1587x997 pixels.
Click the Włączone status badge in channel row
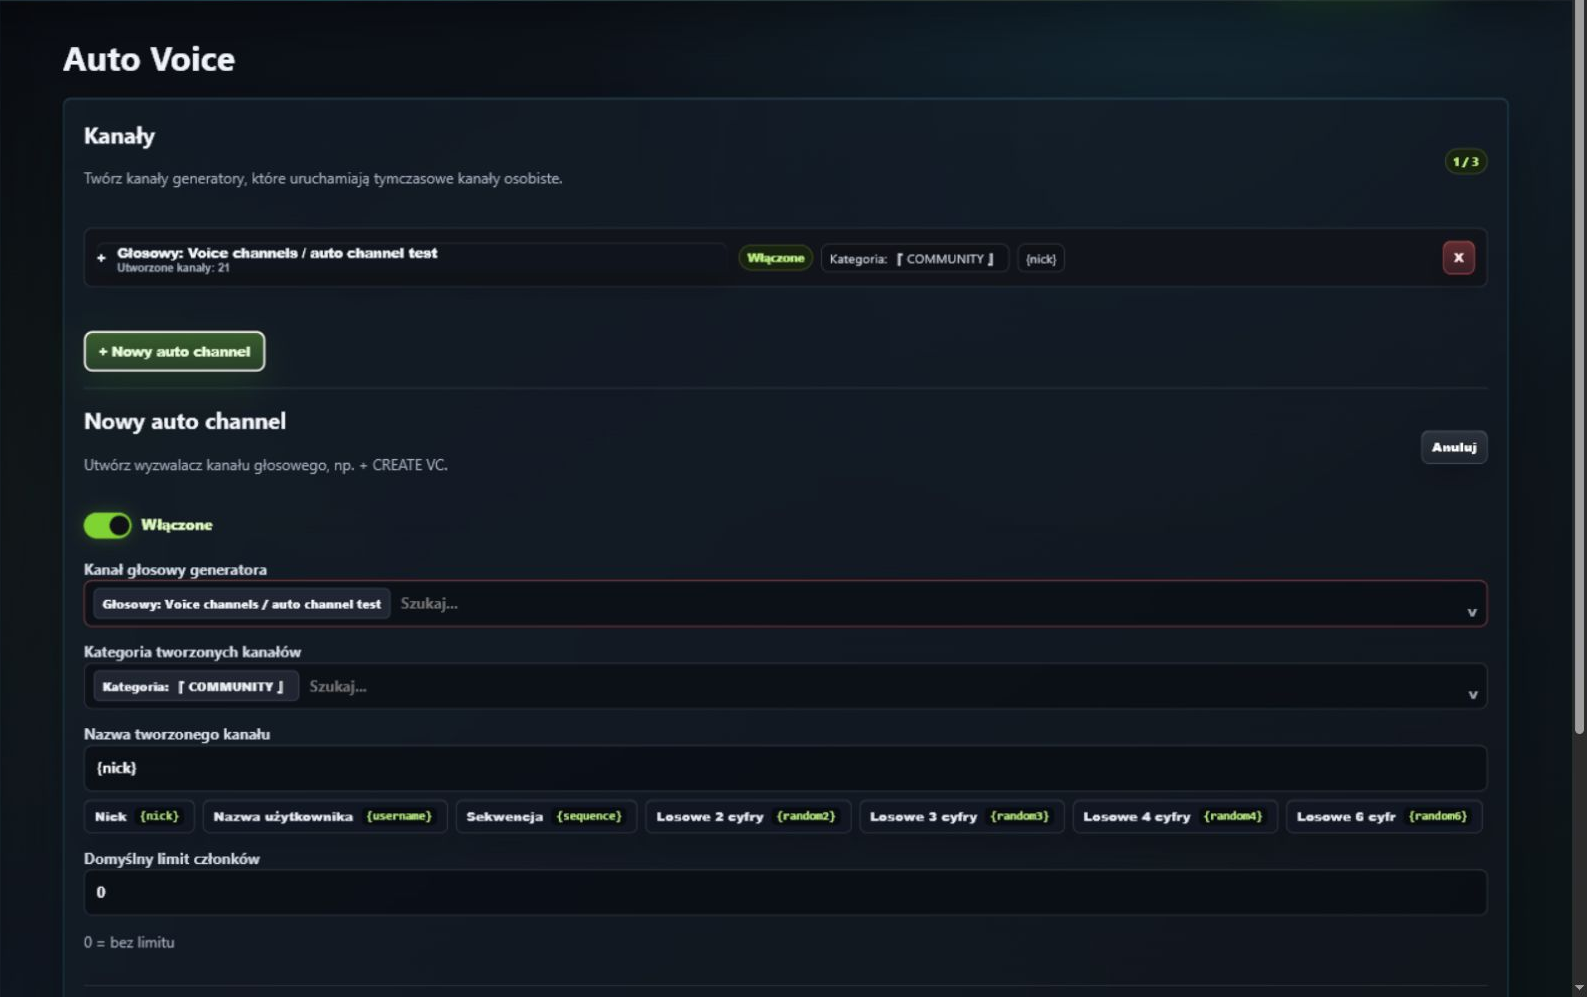click(775, 258)
